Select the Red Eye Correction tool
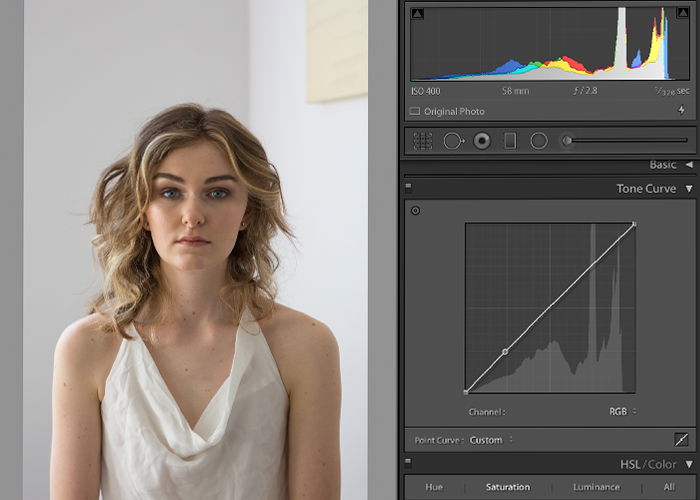Viewport: 700px width, 500px height. [482, 141]
